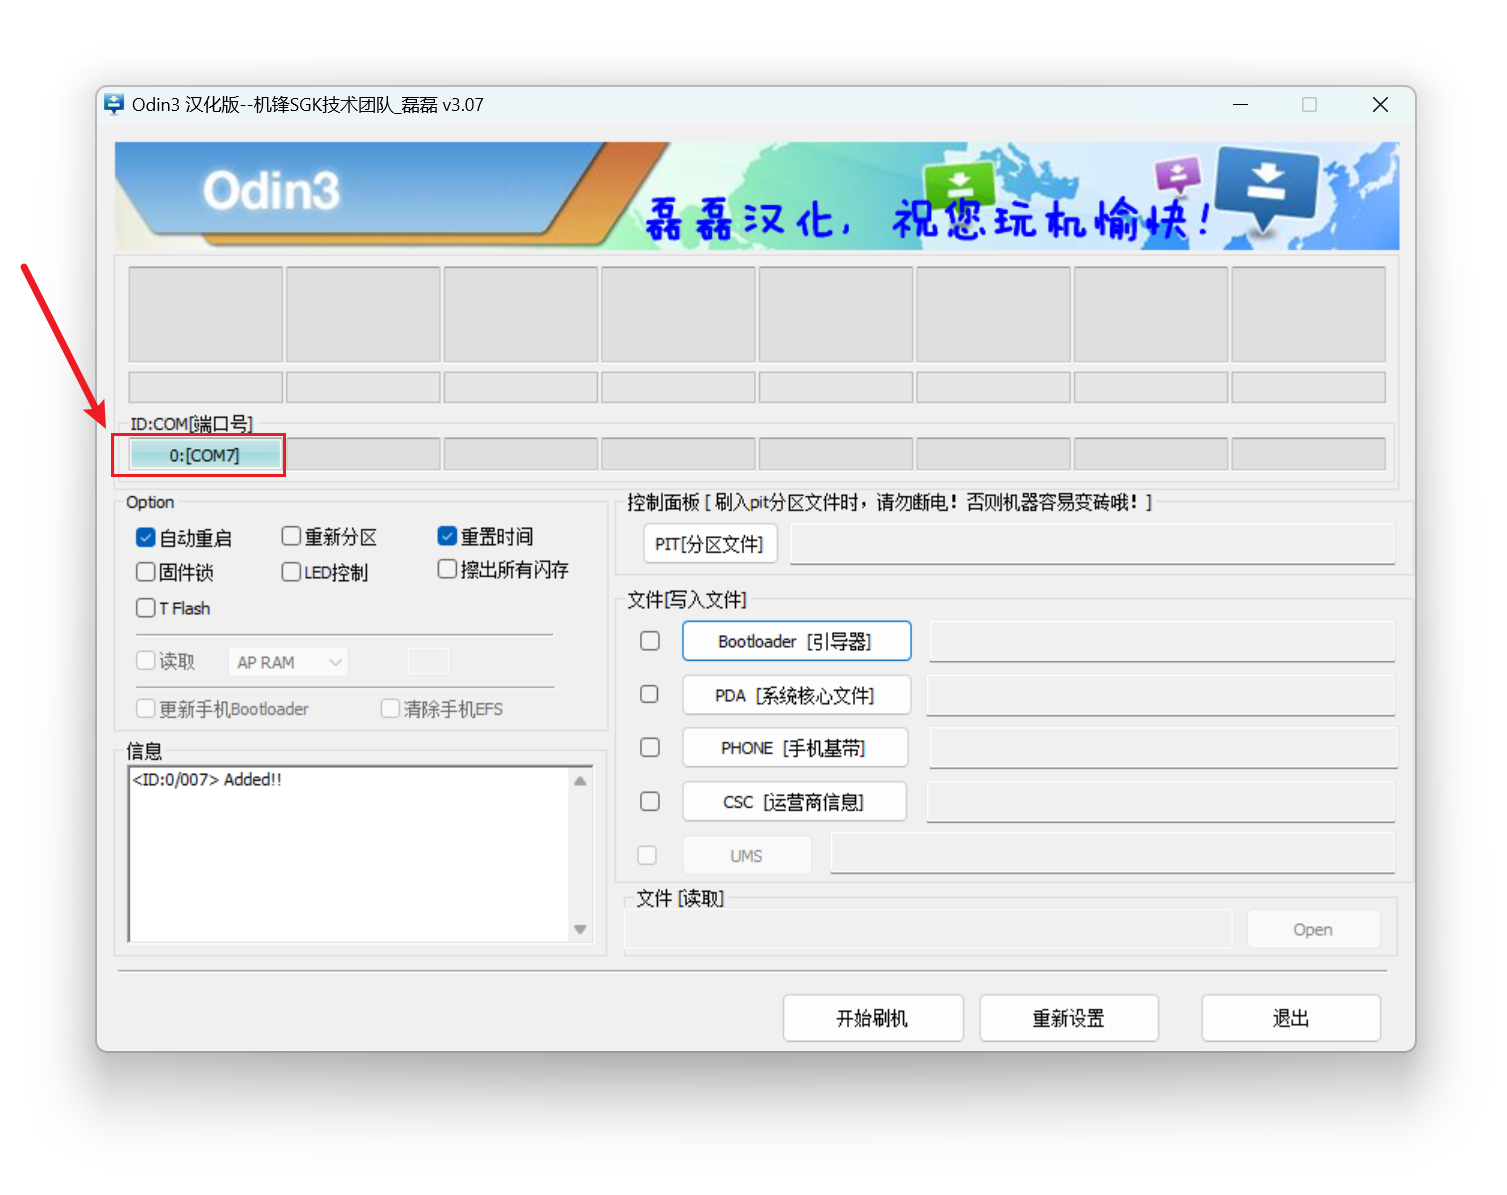
Task: Click the PDA [系统核心文件] button
Action: tap(796, 695)
